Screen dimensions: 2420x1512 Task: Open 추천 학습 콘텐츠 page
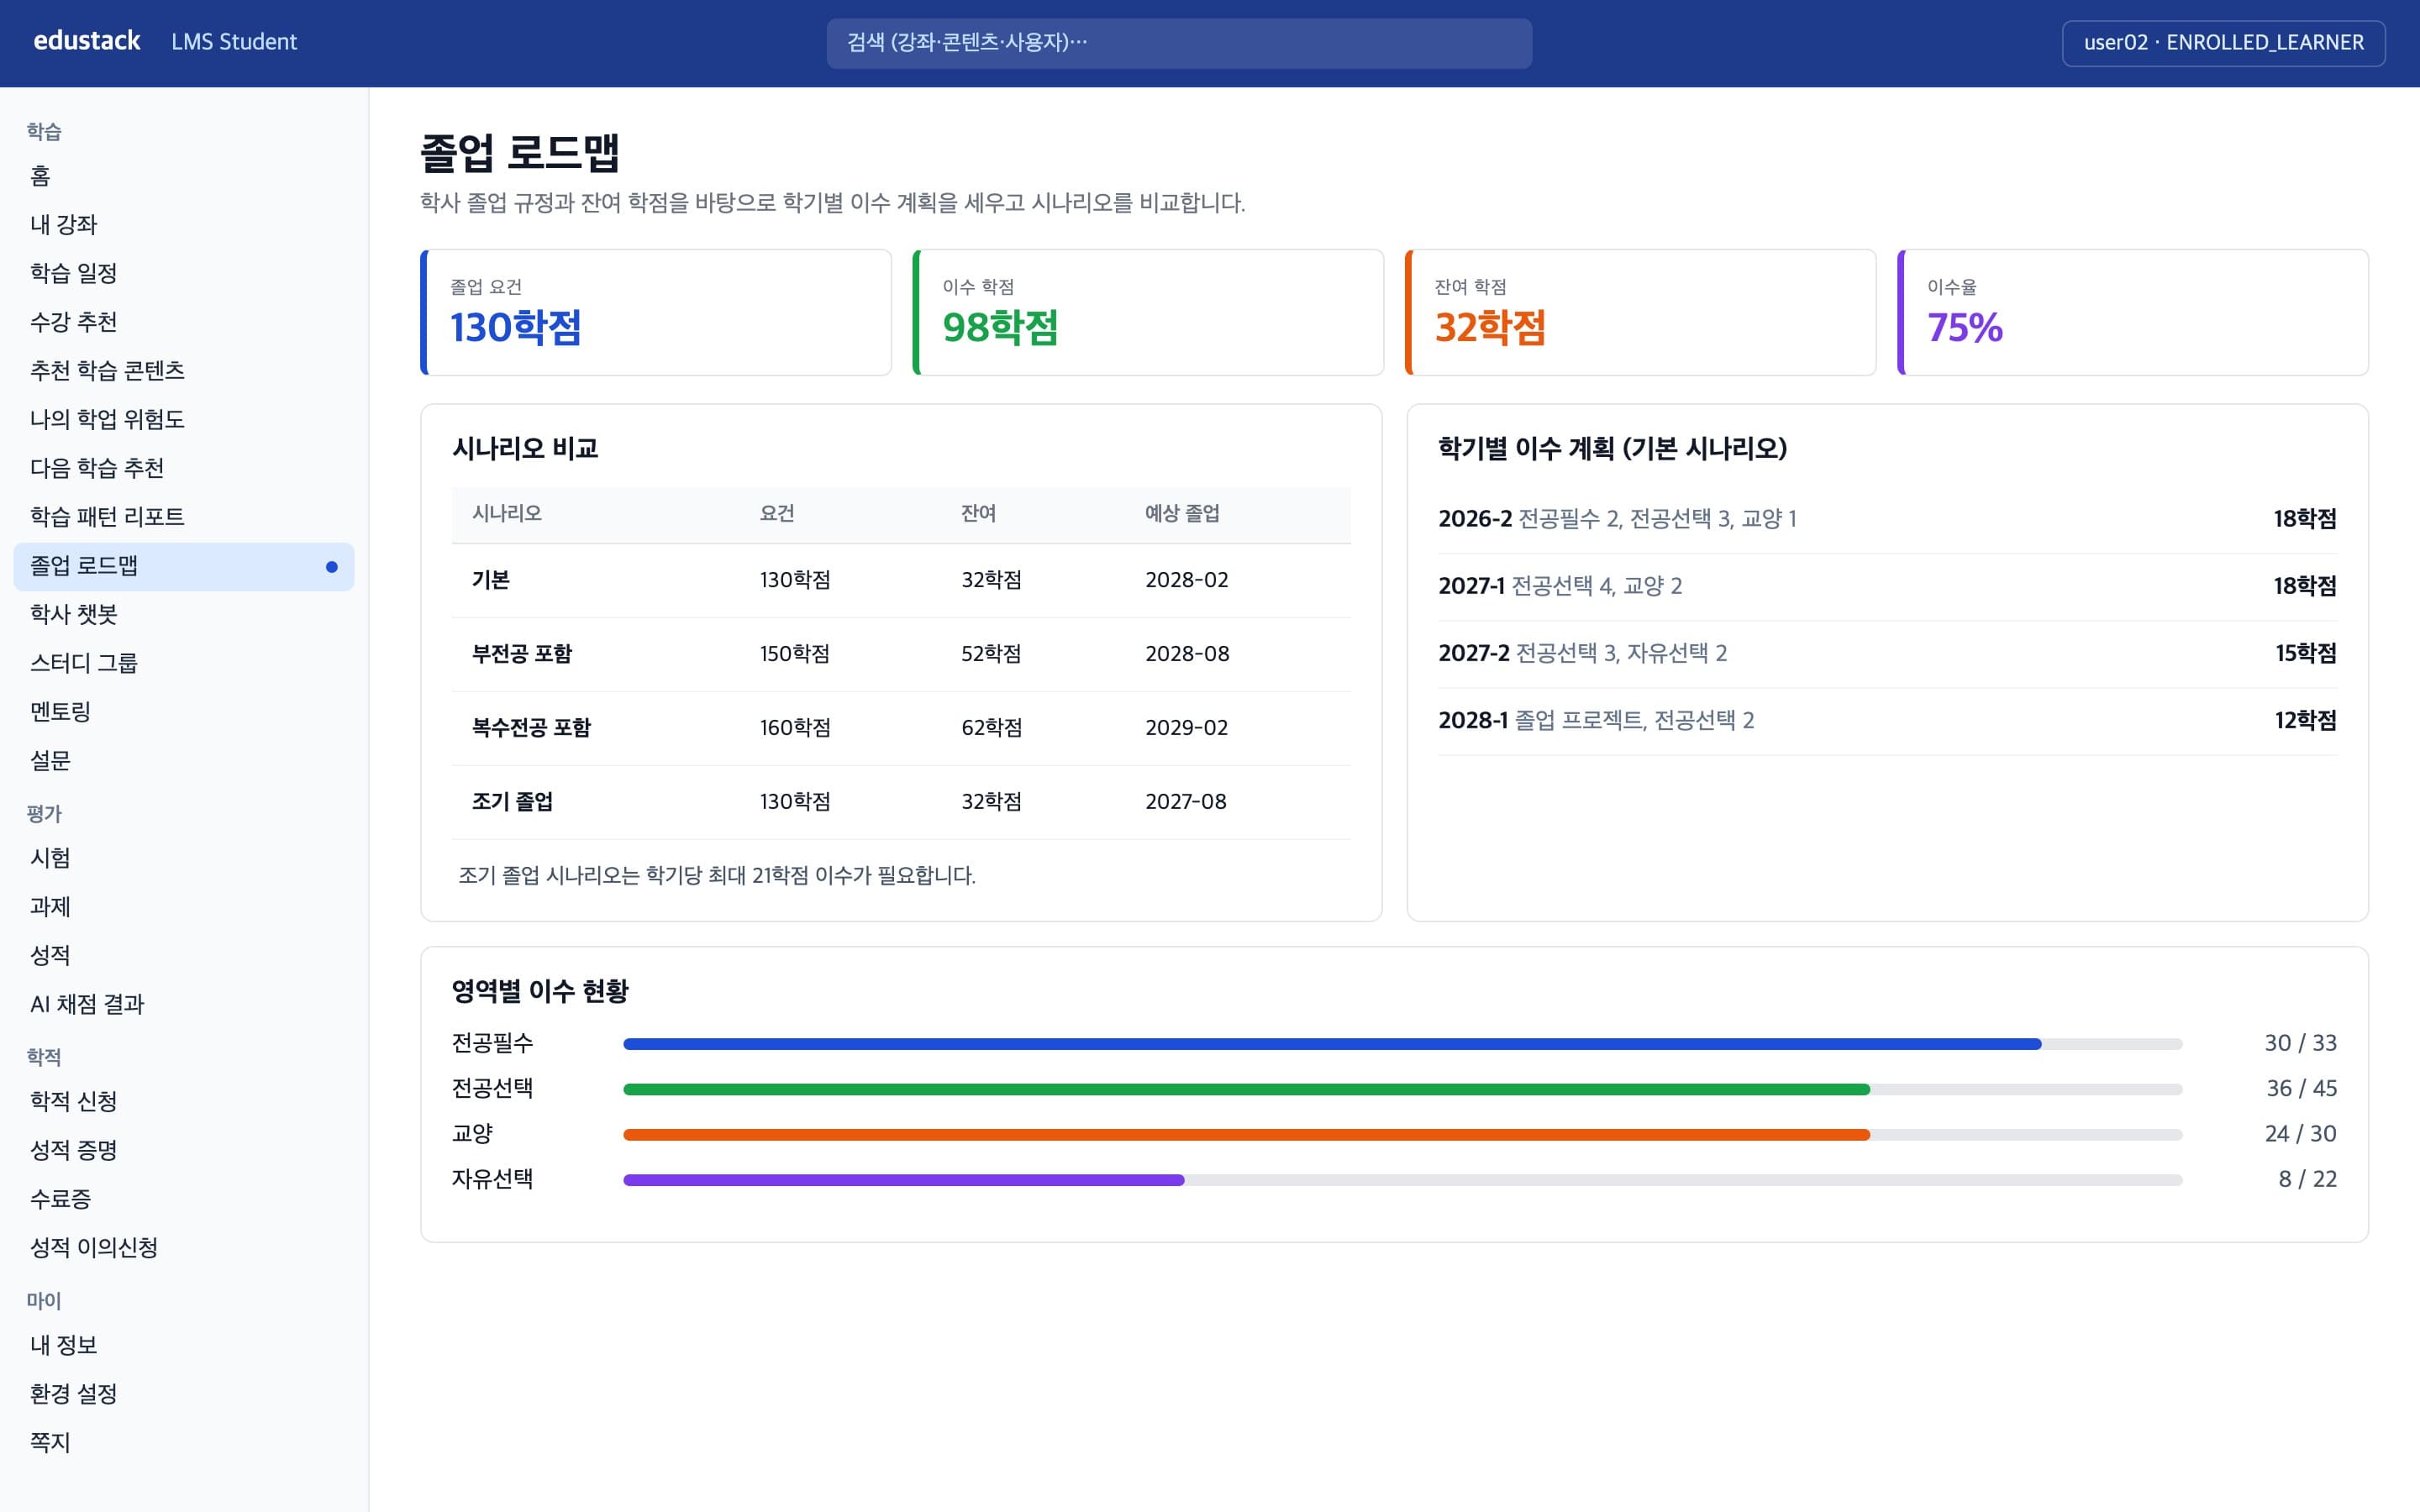point(184,371)
